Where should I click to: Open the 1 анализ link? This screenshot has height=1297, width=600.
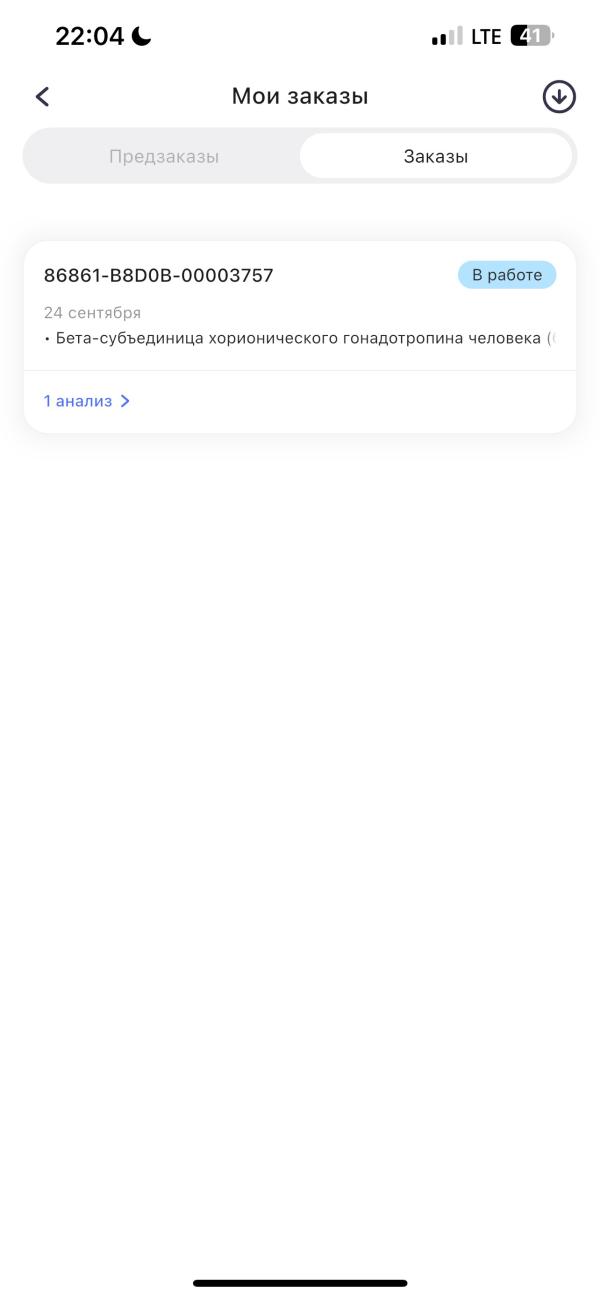pyautogui.click(x=77, y=401)
